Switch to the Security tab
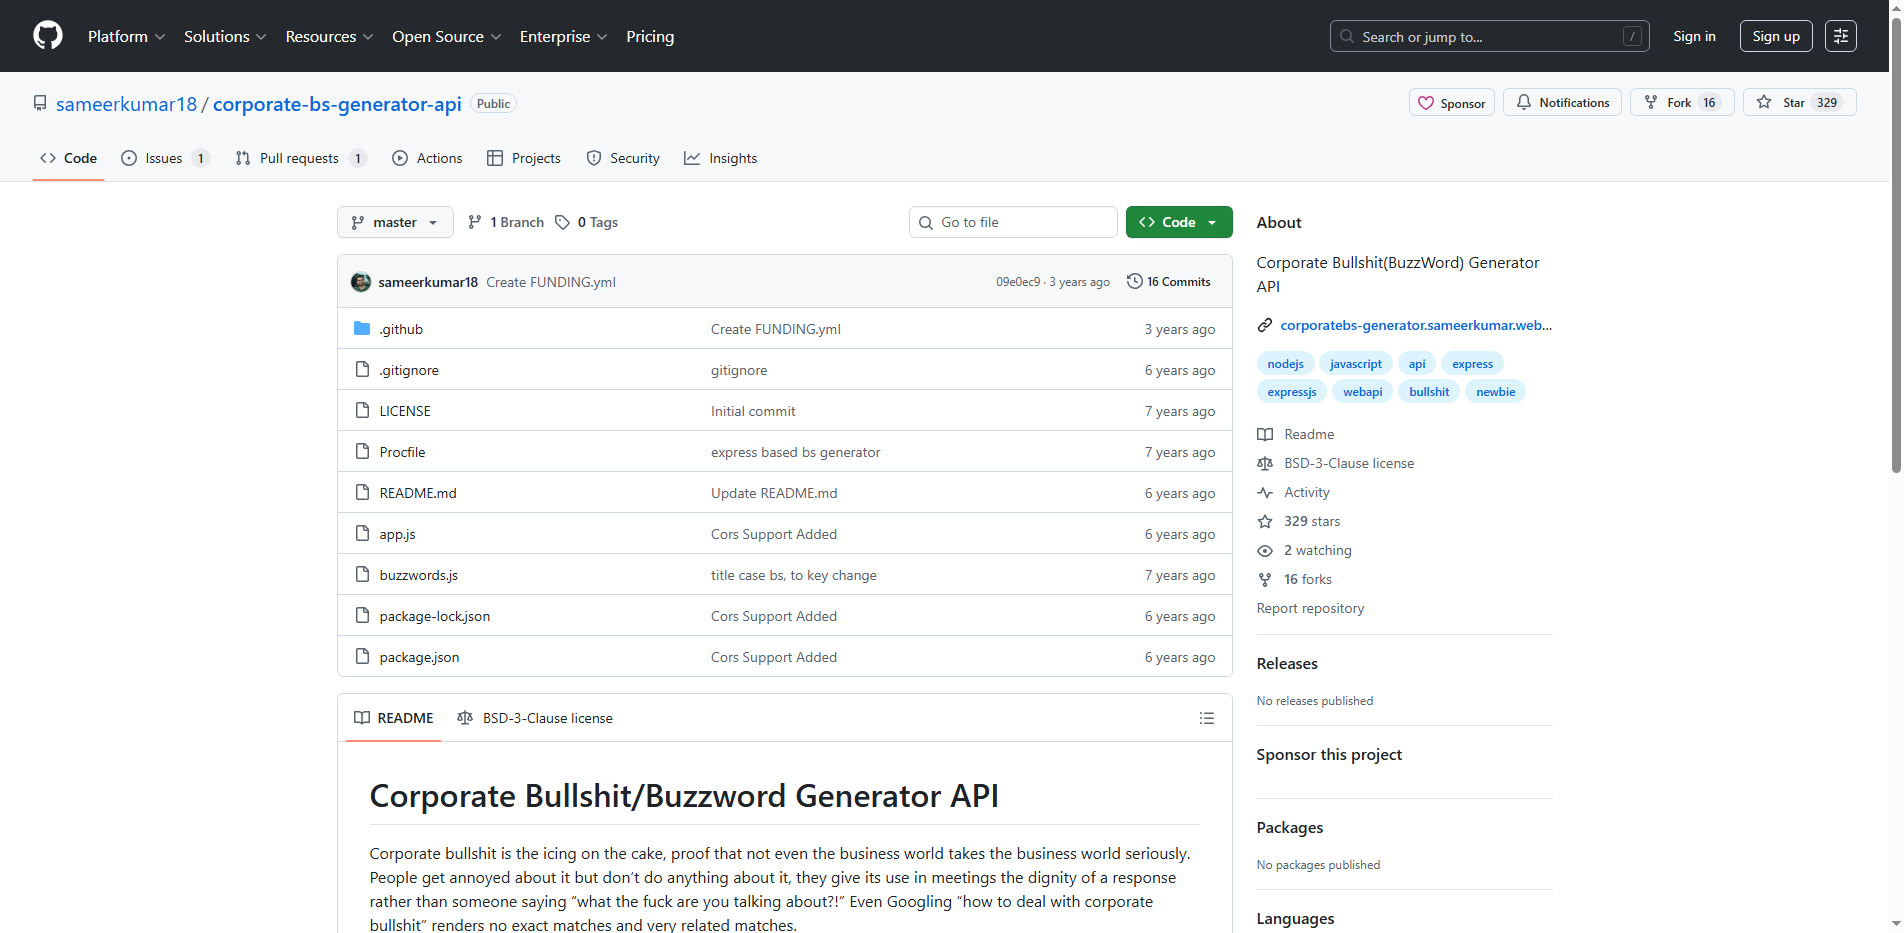Screen dimensions: 1904x933 point(622,158)
